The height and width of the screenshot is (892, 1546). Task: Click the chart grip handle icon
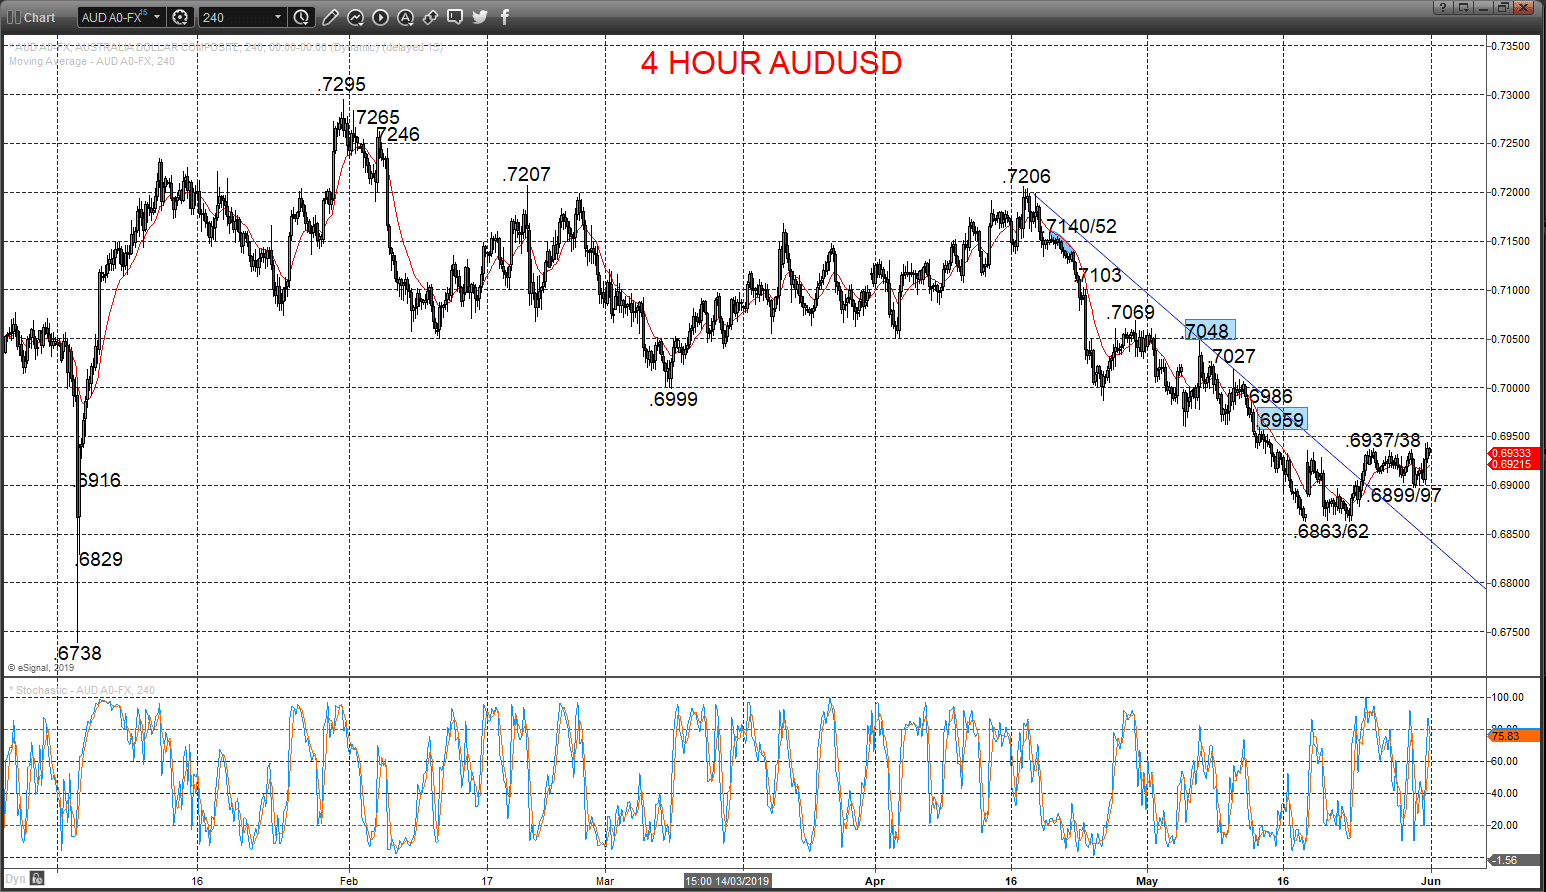(x=14, y=17)
